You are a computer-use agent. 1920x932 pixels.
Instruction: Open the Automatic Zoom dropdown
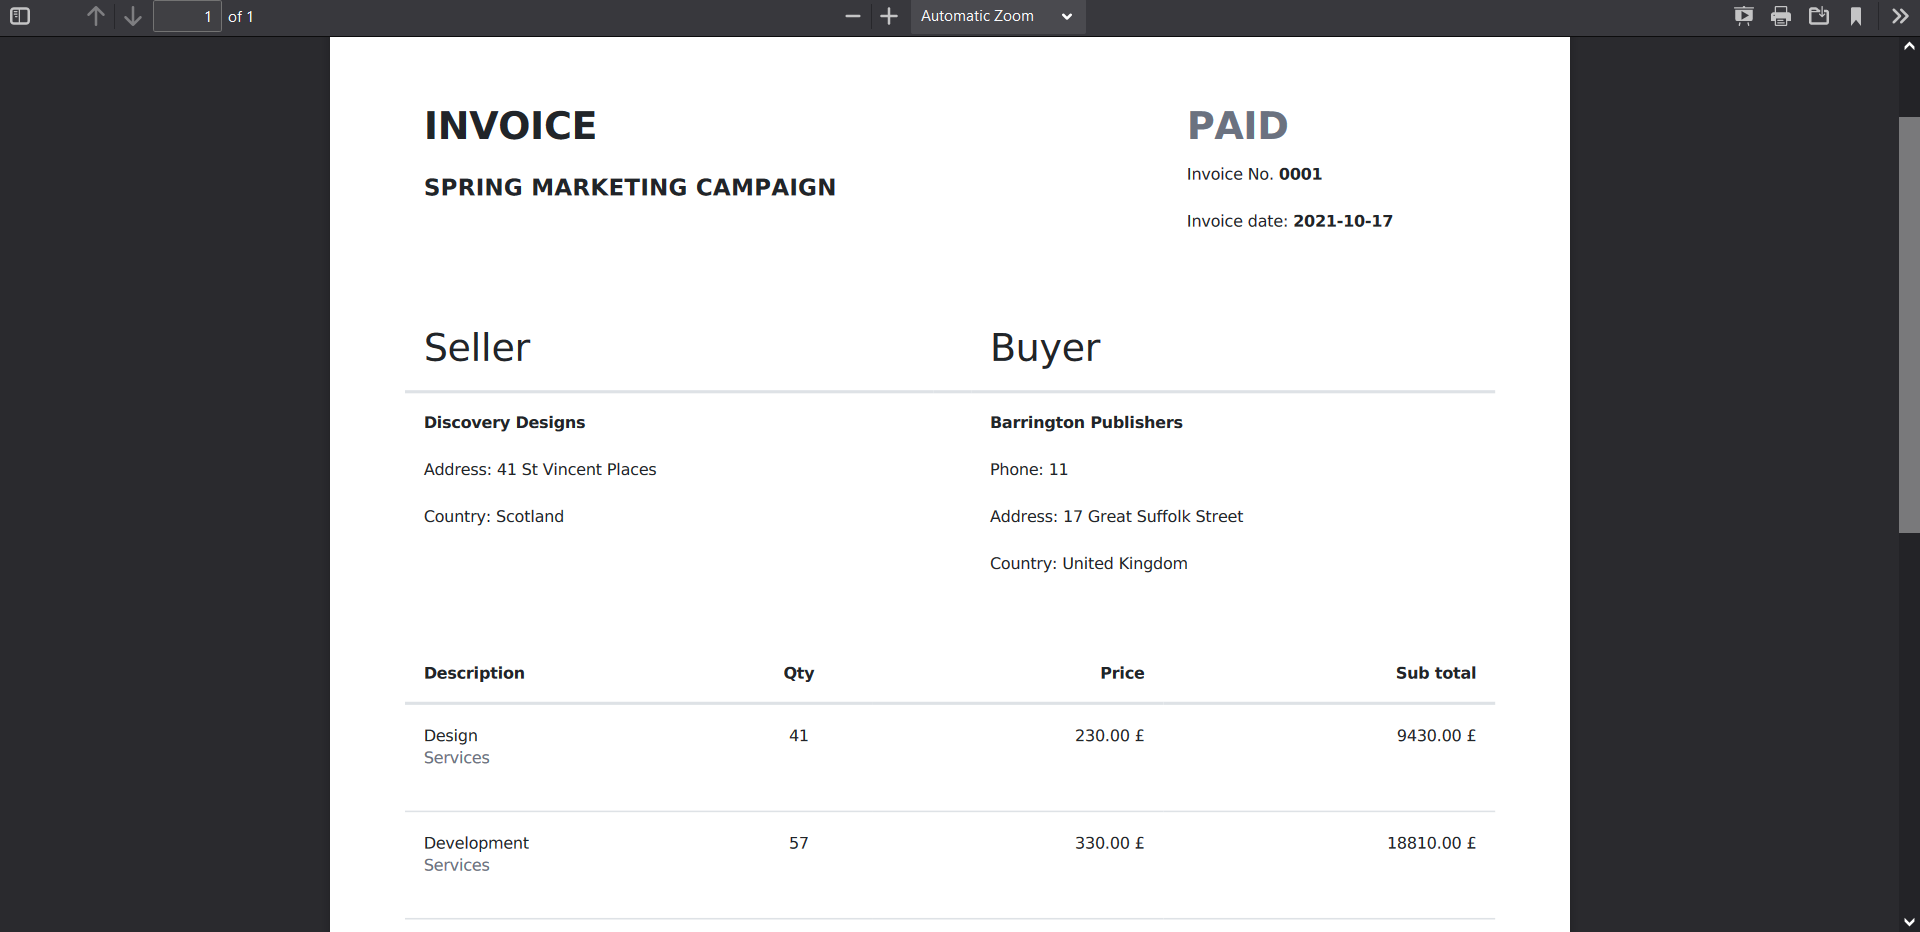pos(990,16)
